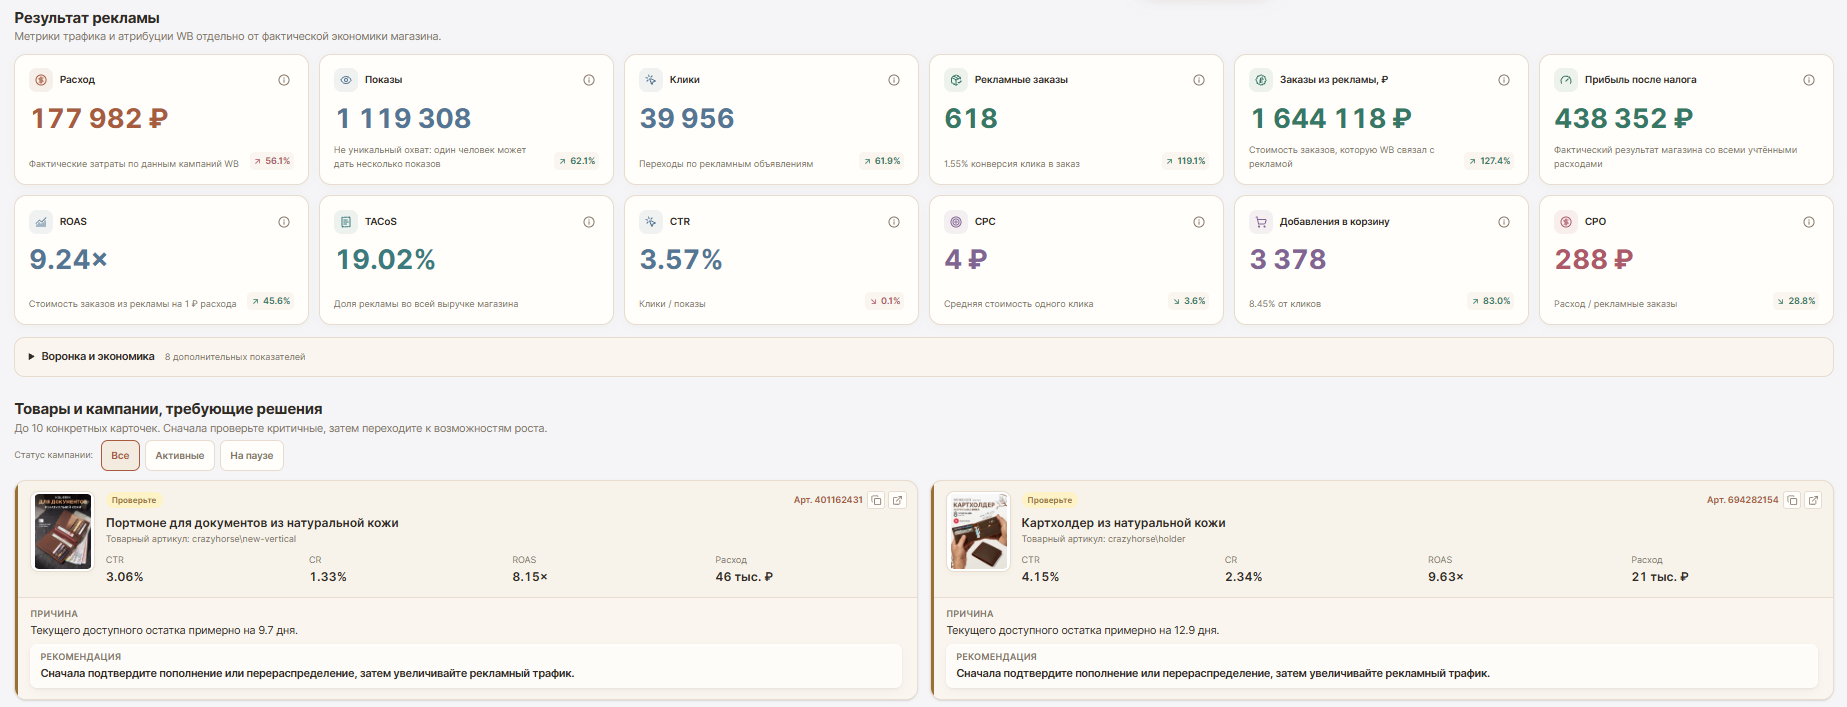Show the info tooltip for Показы
1847x707 pixels.
589,80
